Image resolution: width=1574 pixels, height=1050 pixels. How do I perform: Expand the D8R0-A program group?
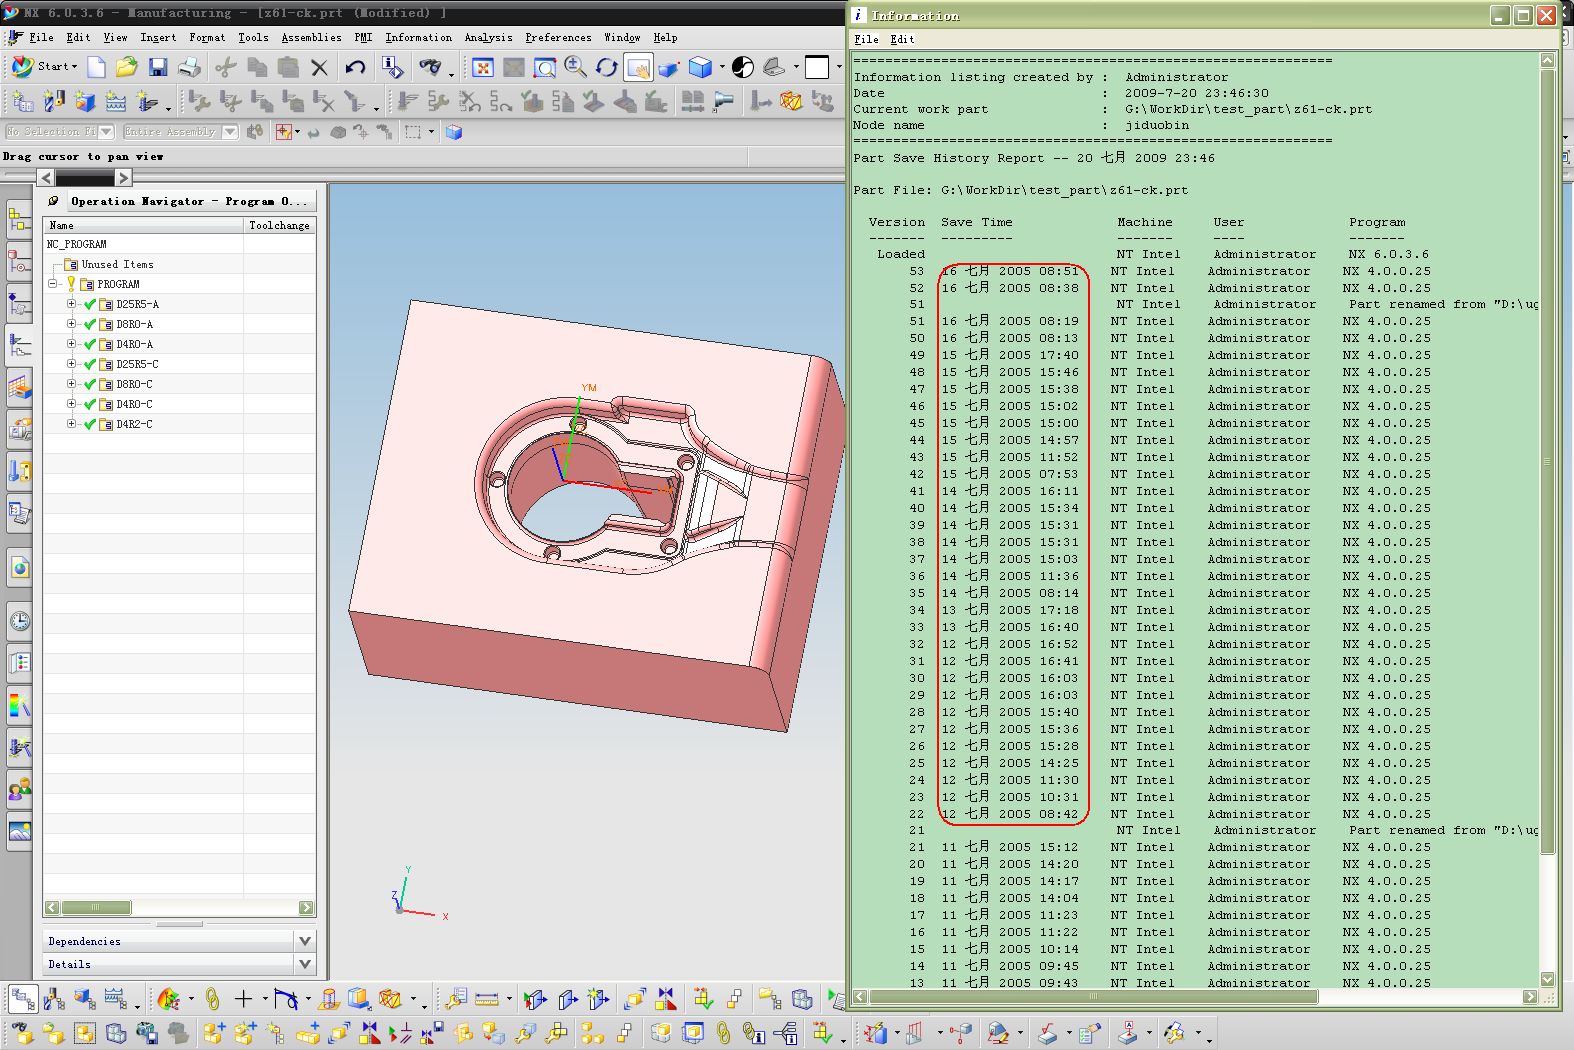click(71, 324)
